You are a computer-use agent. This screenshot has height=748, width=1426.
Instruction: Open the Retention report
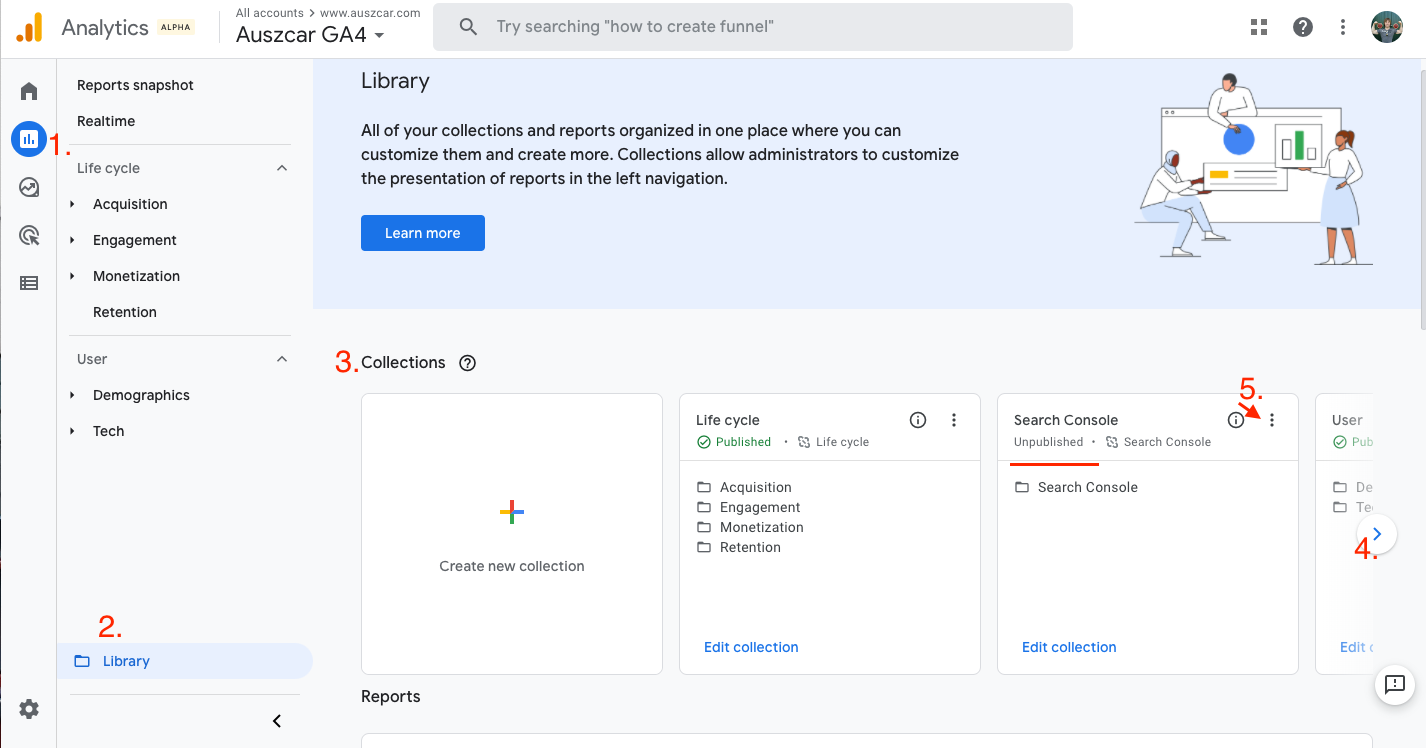coord(125,312)
